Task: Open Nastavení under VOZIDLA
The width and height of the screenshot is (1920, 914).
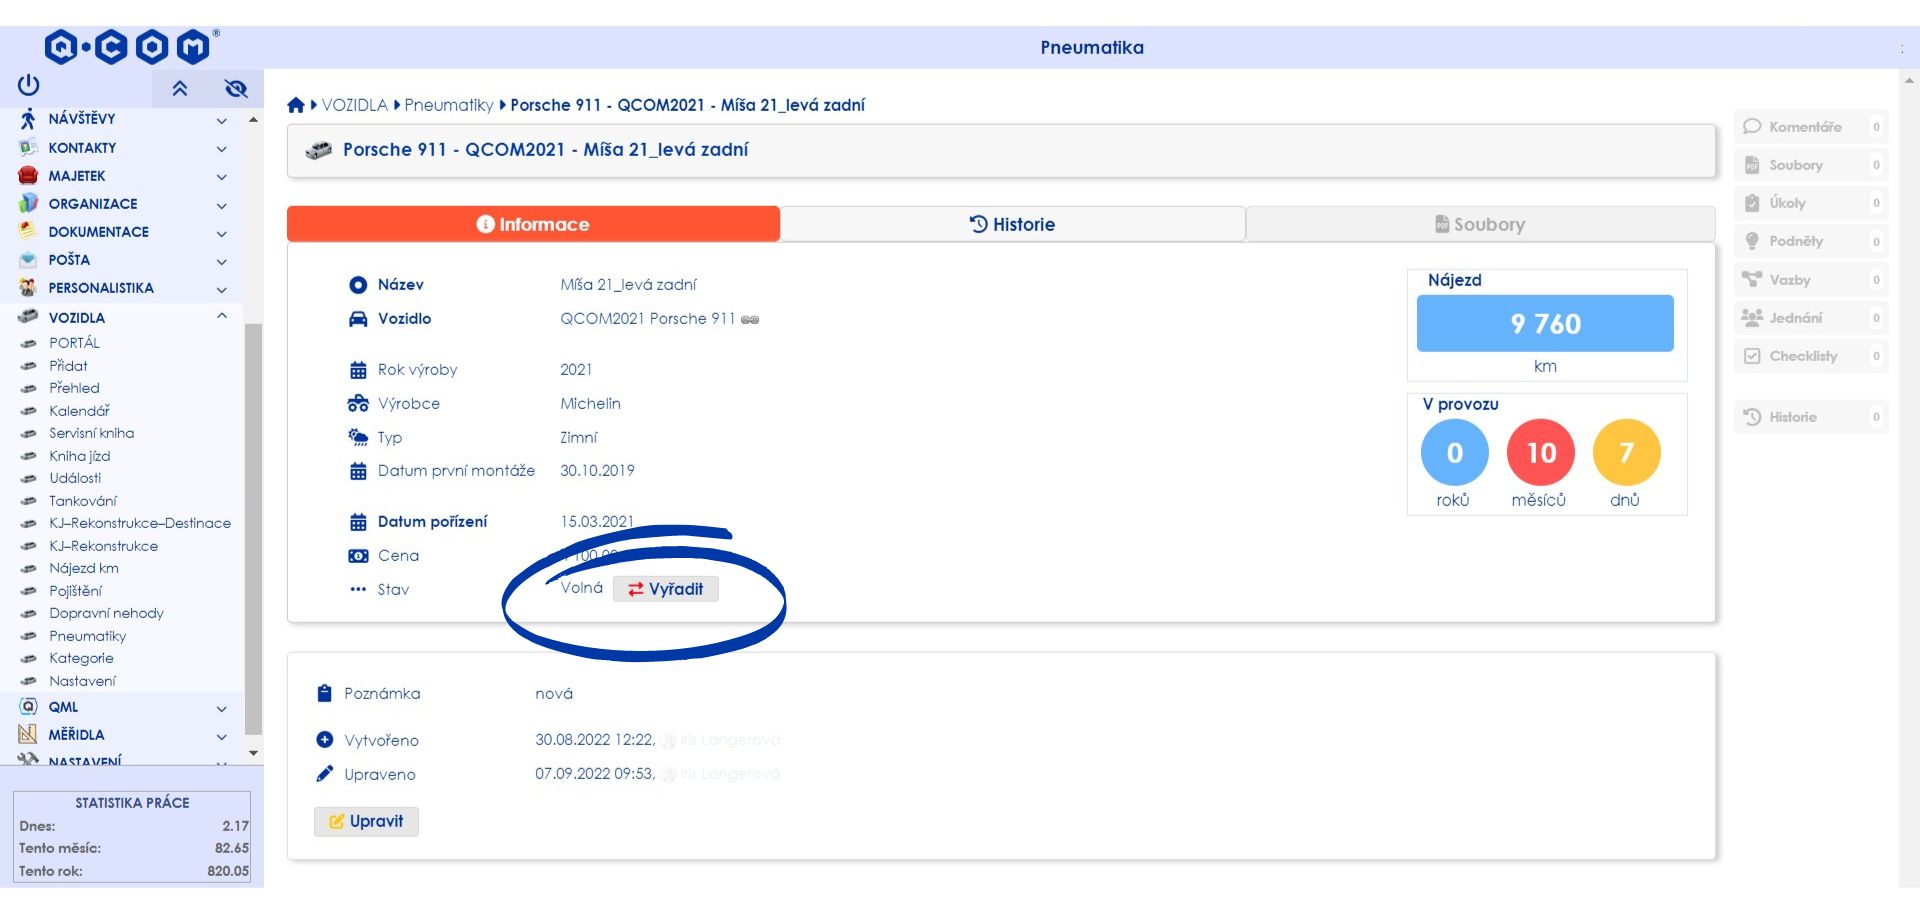Action: click(x=82, y=681)
